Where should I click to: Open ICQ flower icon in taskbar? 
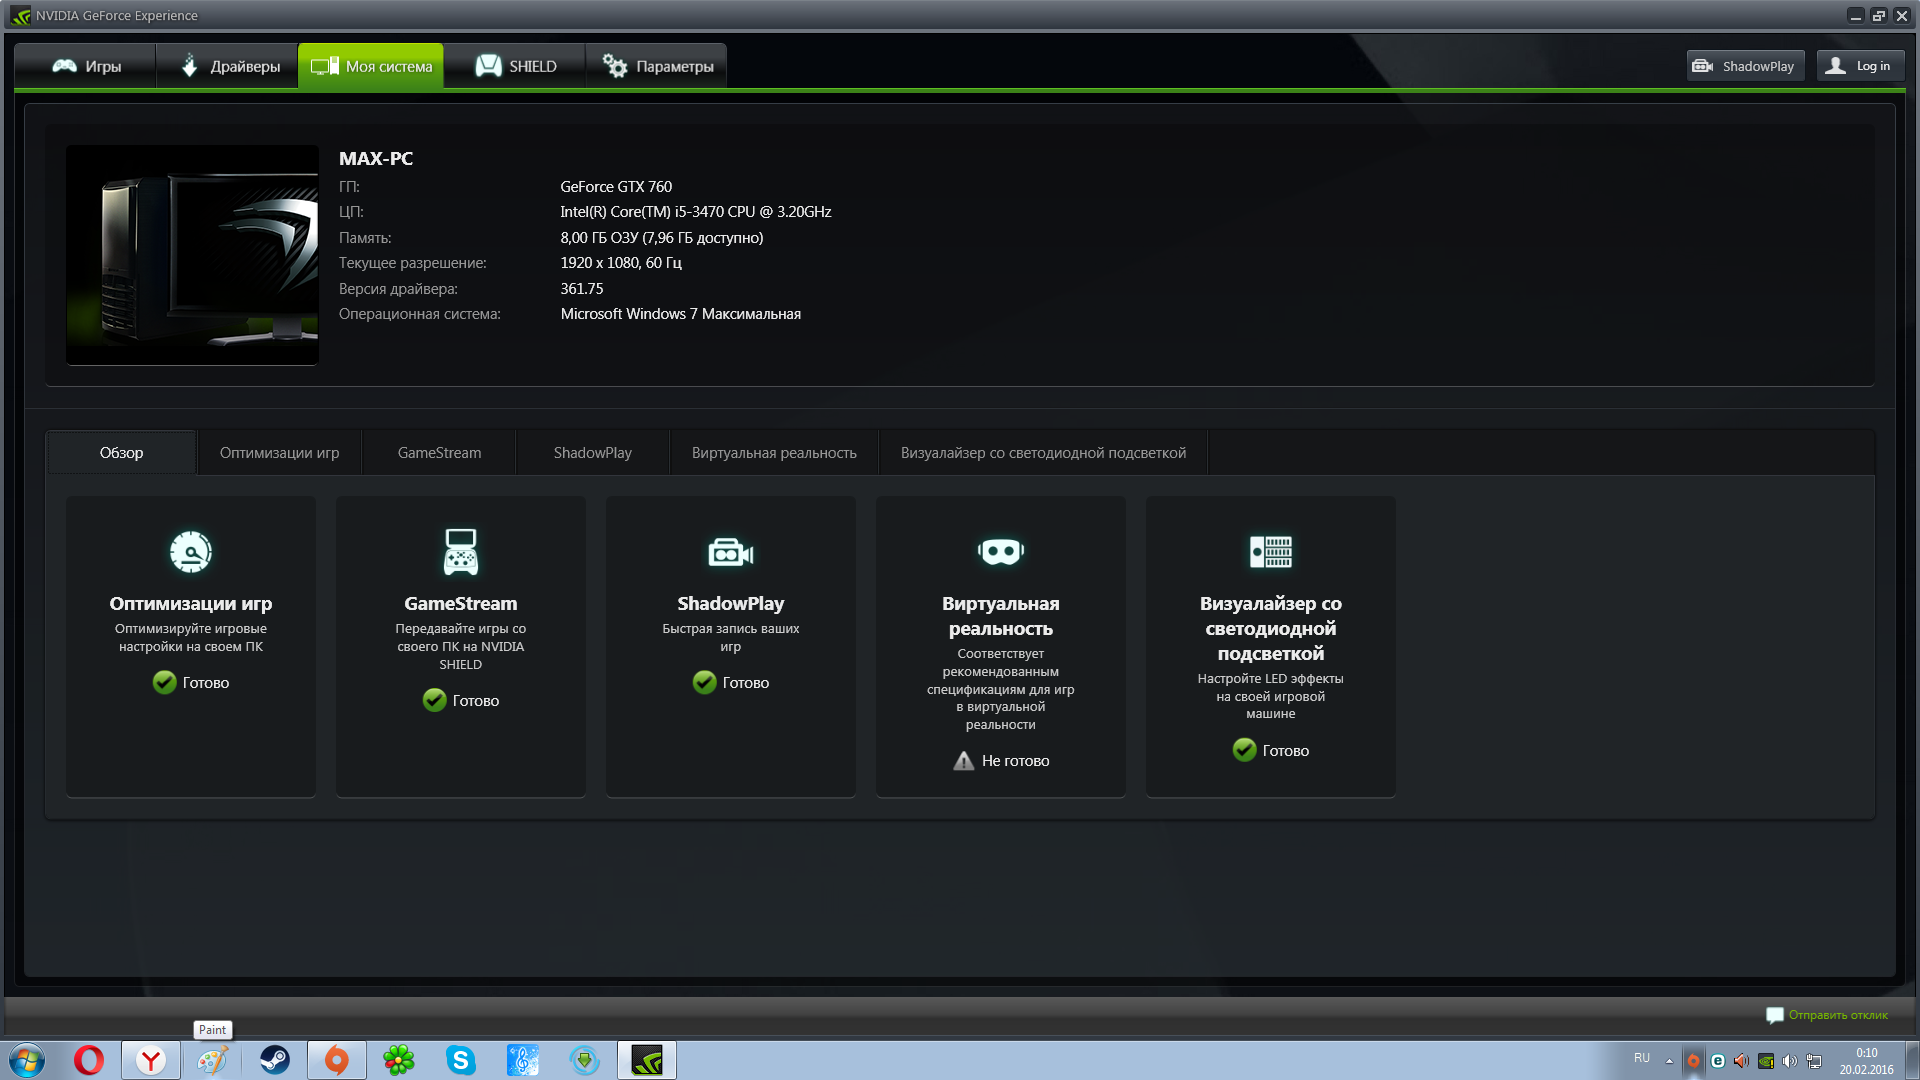pyautogui.click(x=399, y=1060)
